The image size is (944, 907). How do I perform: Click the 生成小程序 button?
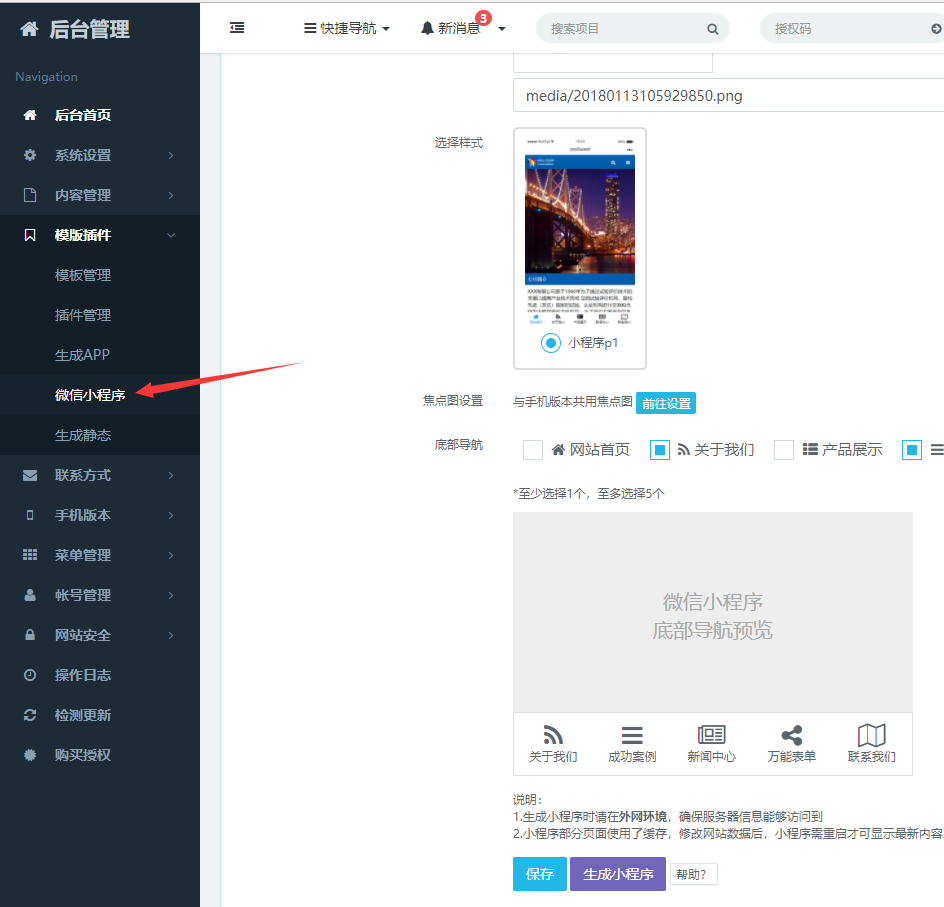(617, 874)
